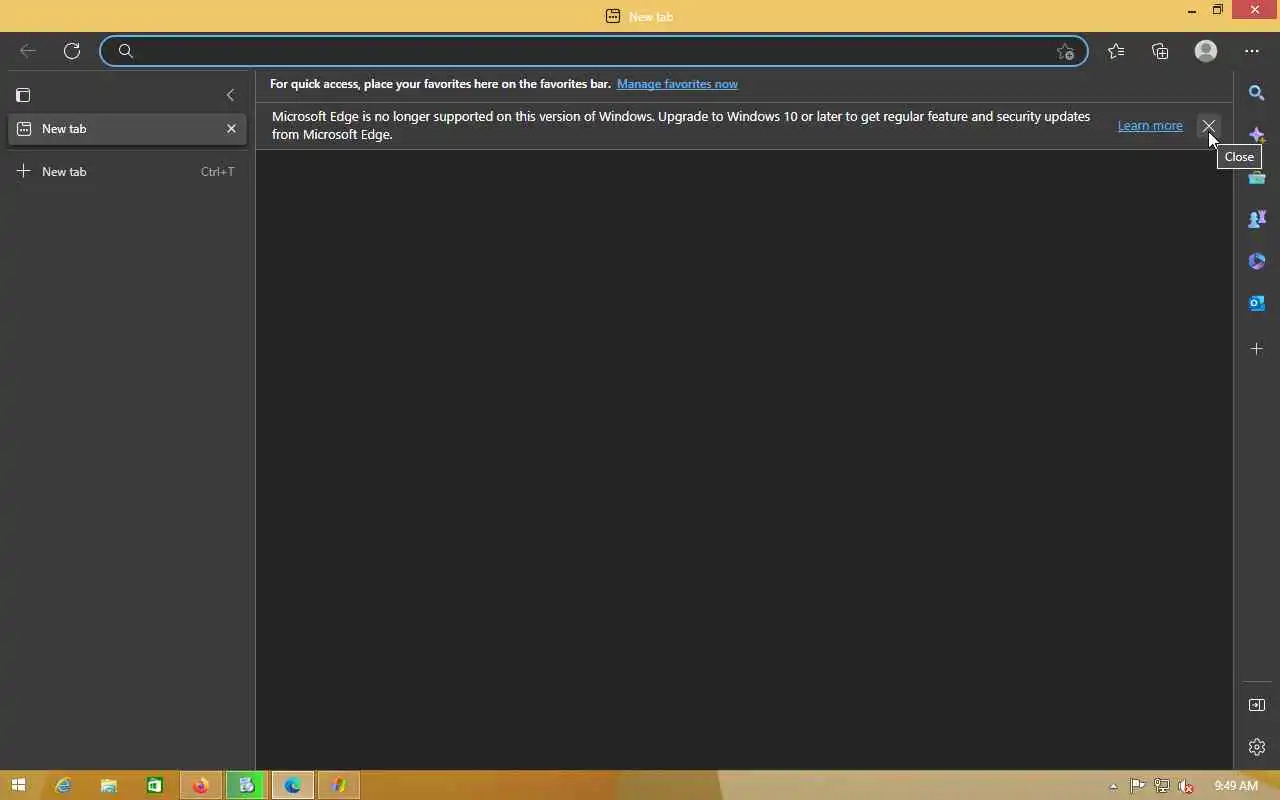Screen dimensions: 1280x800
Task: Launch Internet Explorer from taskbar
Action: [63, 785]
